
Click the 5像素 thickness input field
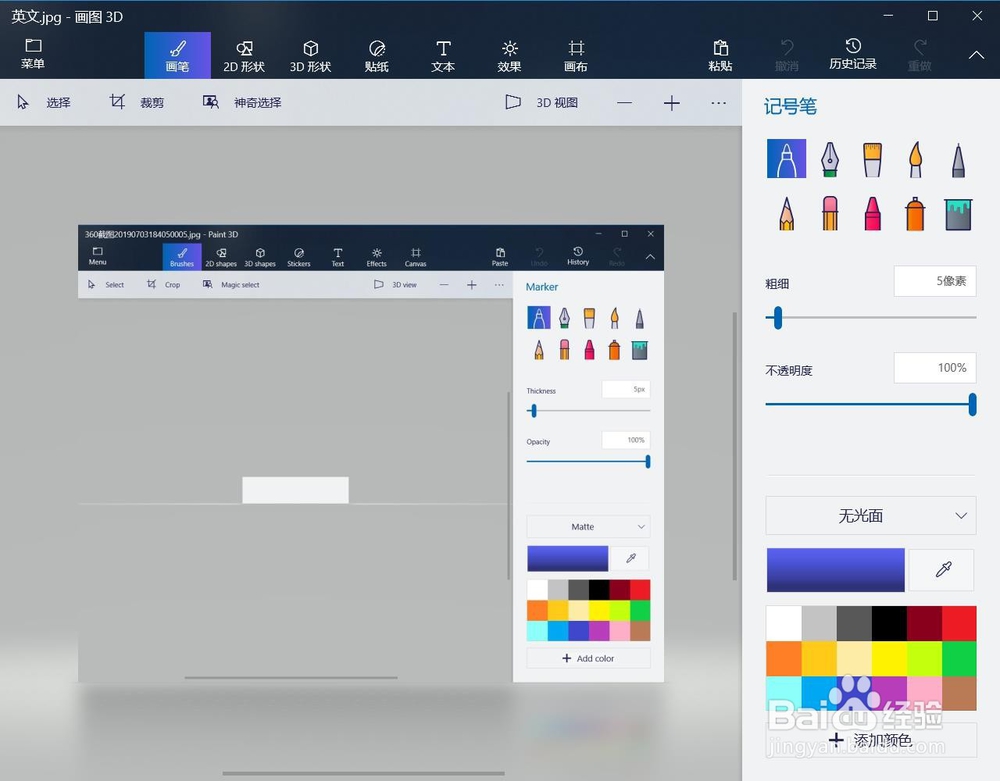(935, 281)
